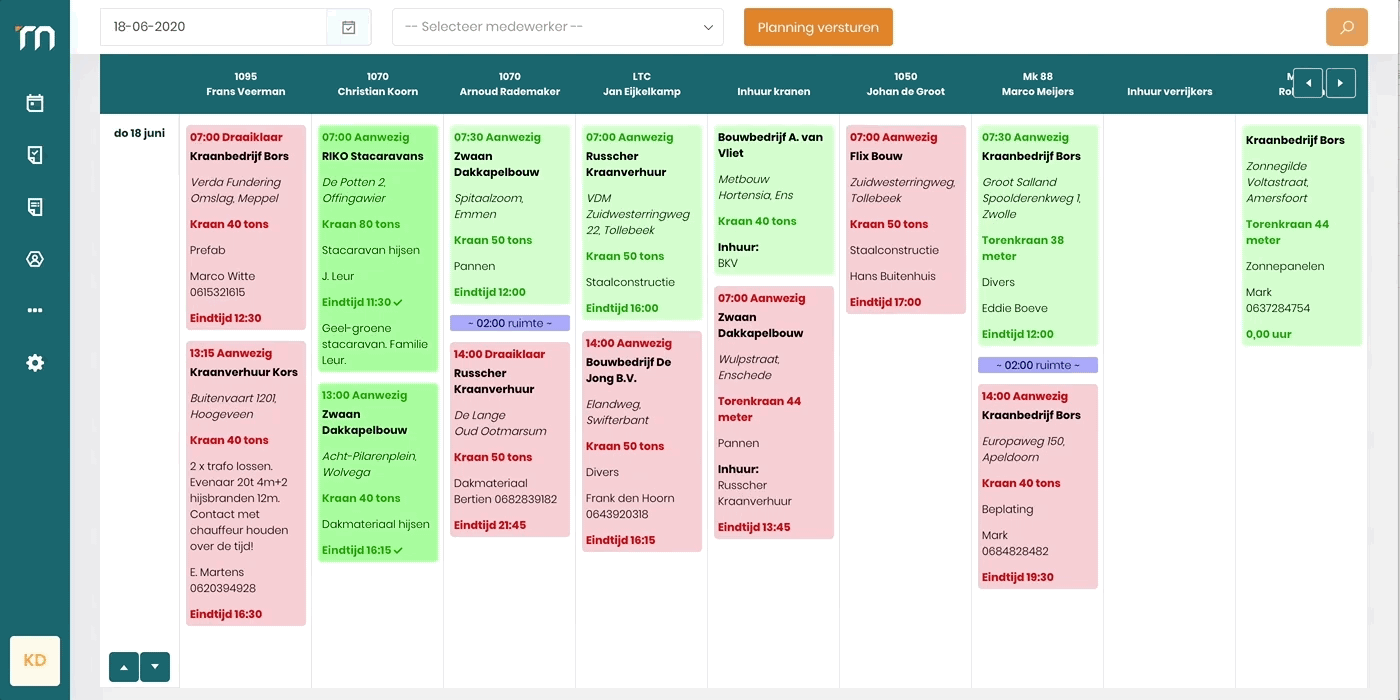
Task: Open the 14:00 Kraanbedrijf Bors Apeldoorn card
Action: pyautogui.click(x=1038, y=486)
